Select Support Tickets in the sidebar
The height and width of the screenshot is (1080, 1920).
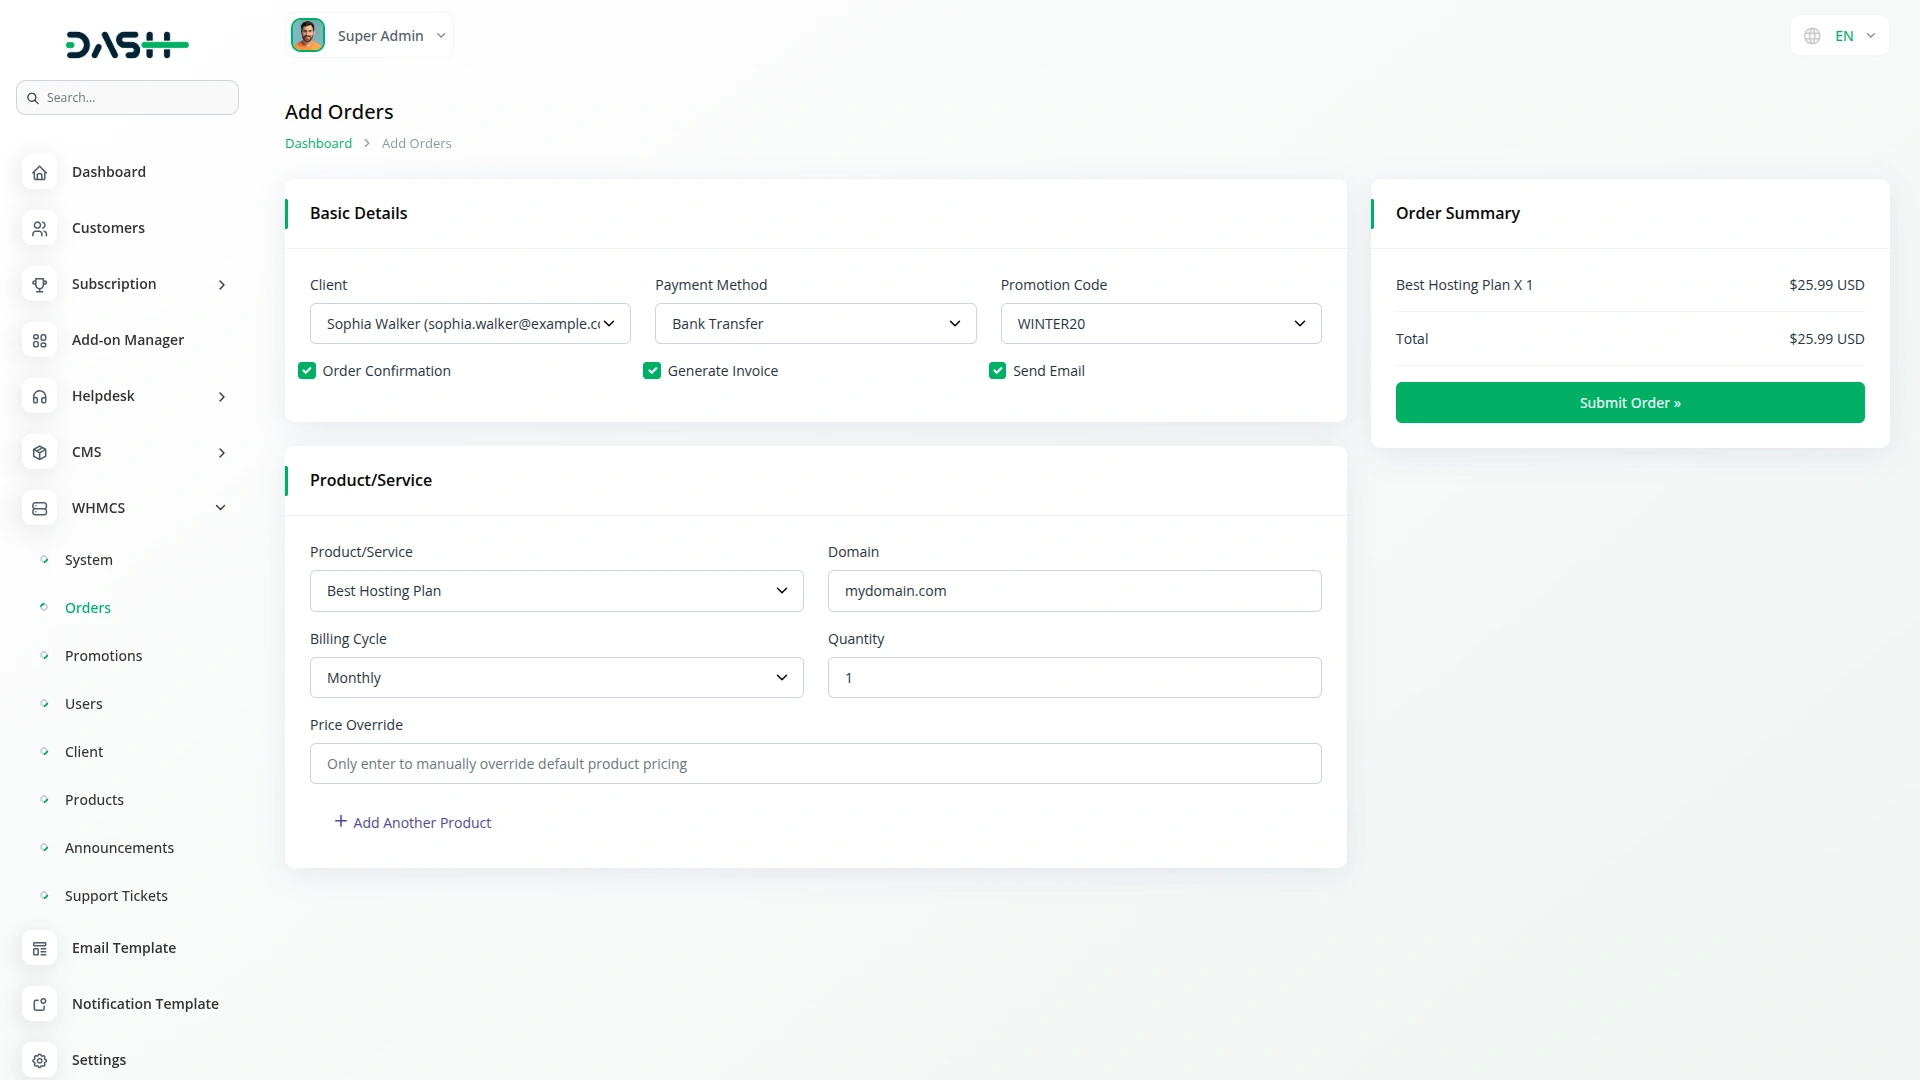116,896
